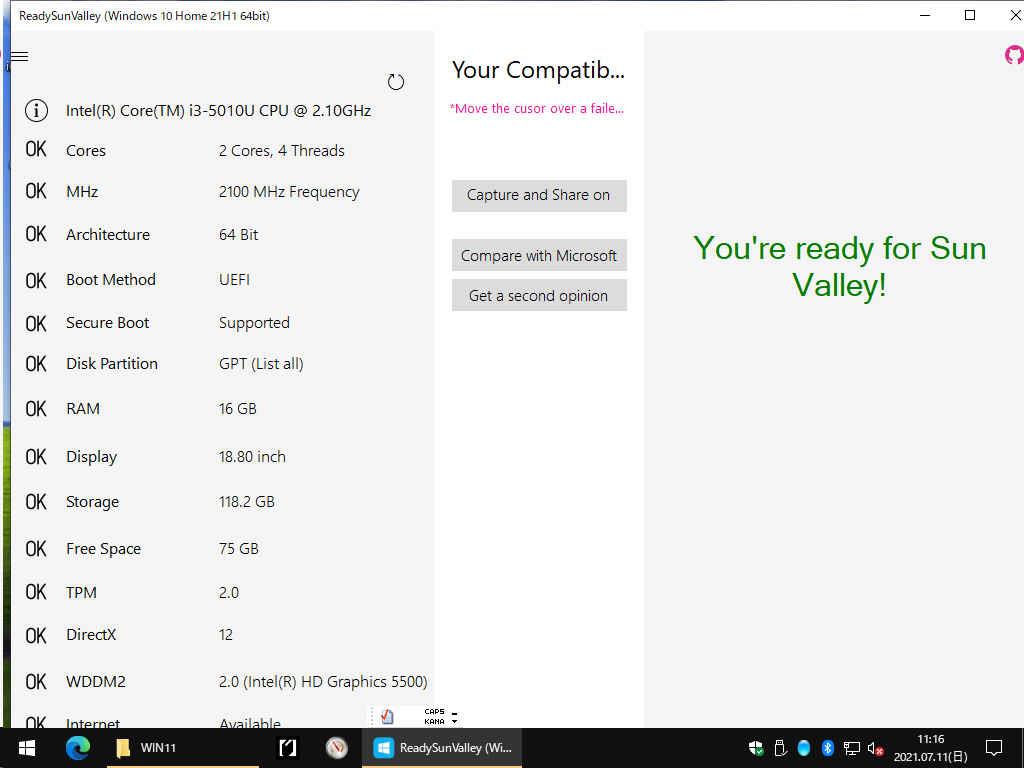Click the refresh check icon
This screenshot has width=1024, height=768.
pos(396,82)
